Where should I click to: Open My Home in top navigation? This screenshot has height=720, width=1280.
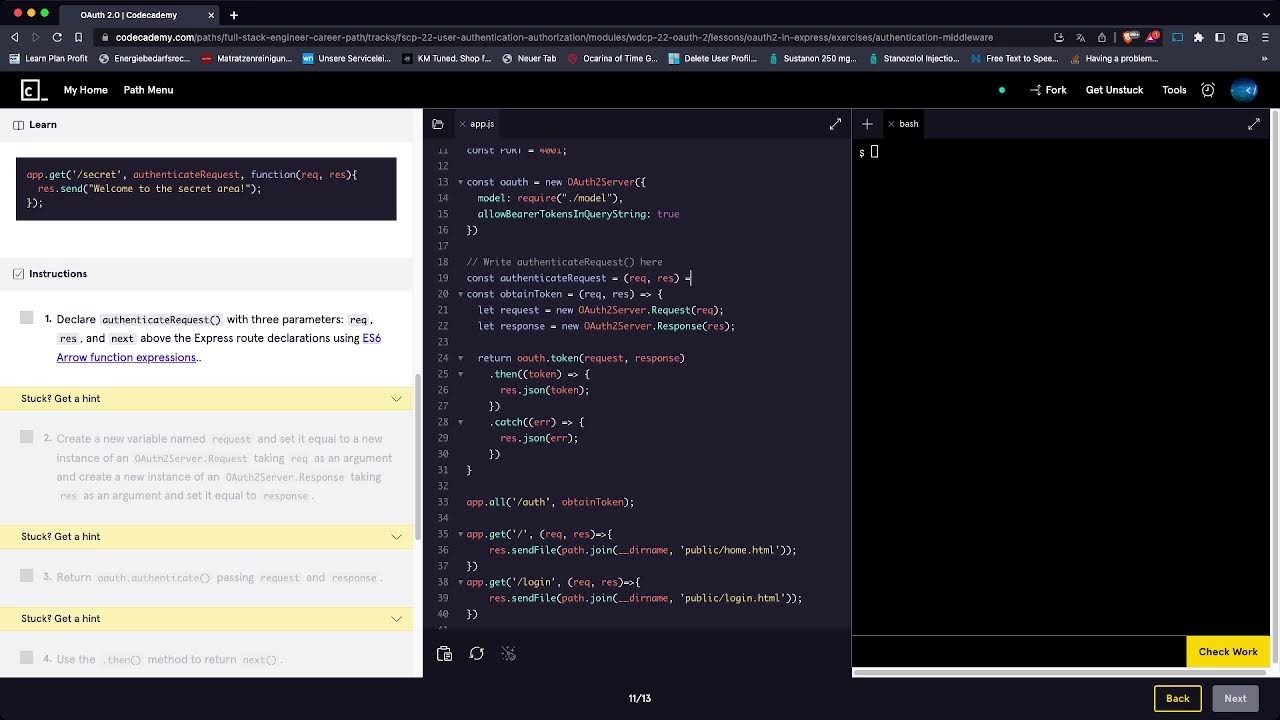coord(86,90)
